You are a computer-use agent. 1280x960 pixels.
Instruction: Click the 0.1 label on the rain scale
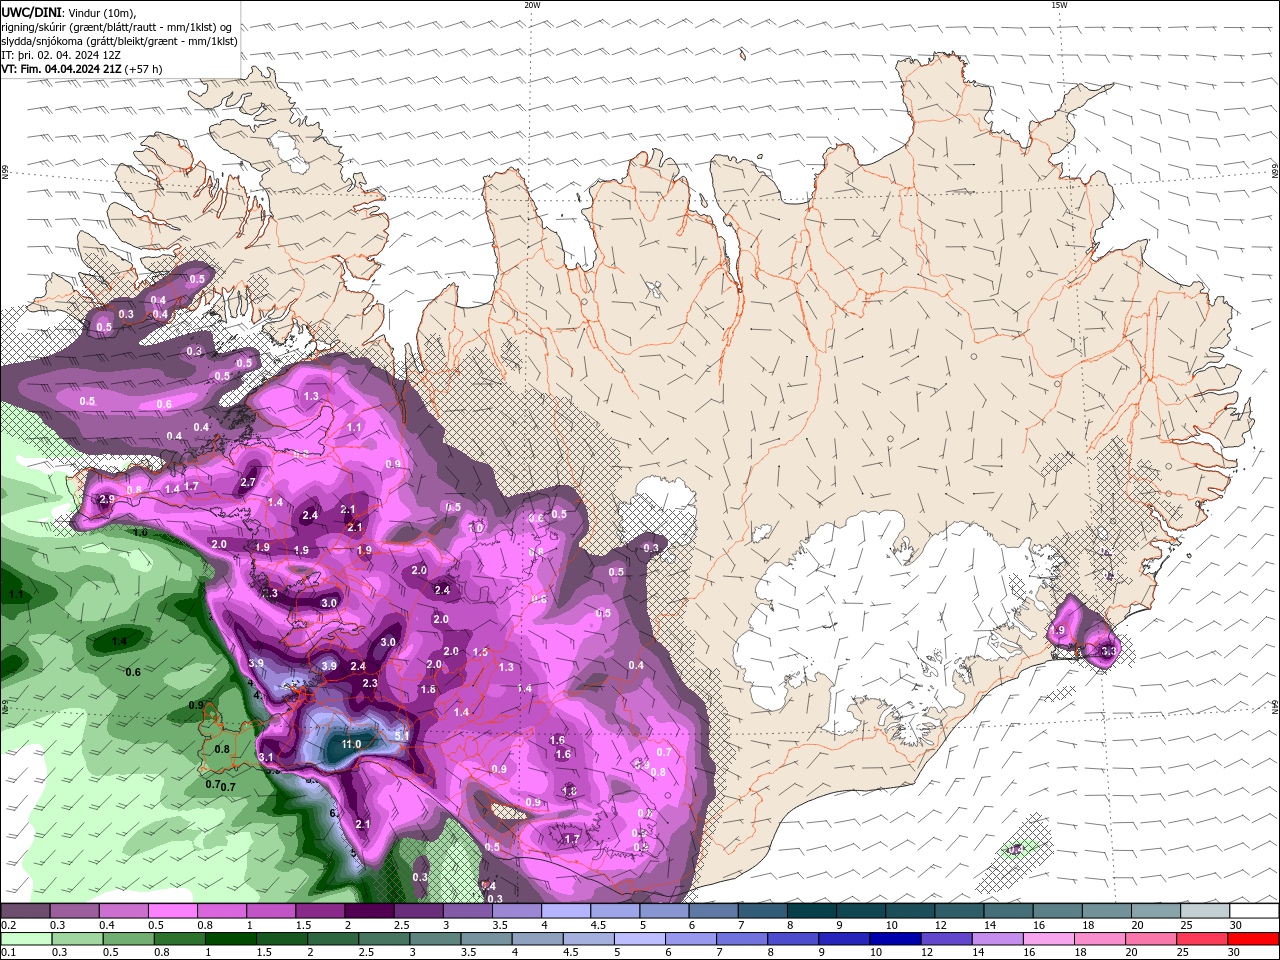(x=9, y=952)
